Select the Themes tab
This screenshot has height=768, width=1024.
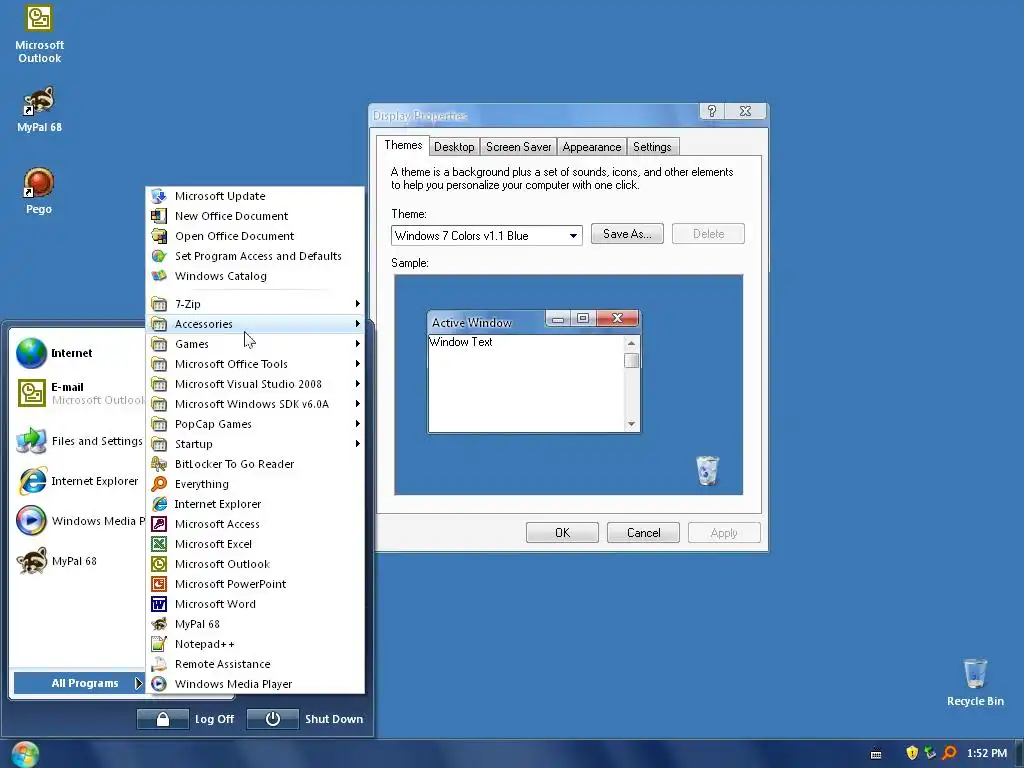click(x=403, y=145)
